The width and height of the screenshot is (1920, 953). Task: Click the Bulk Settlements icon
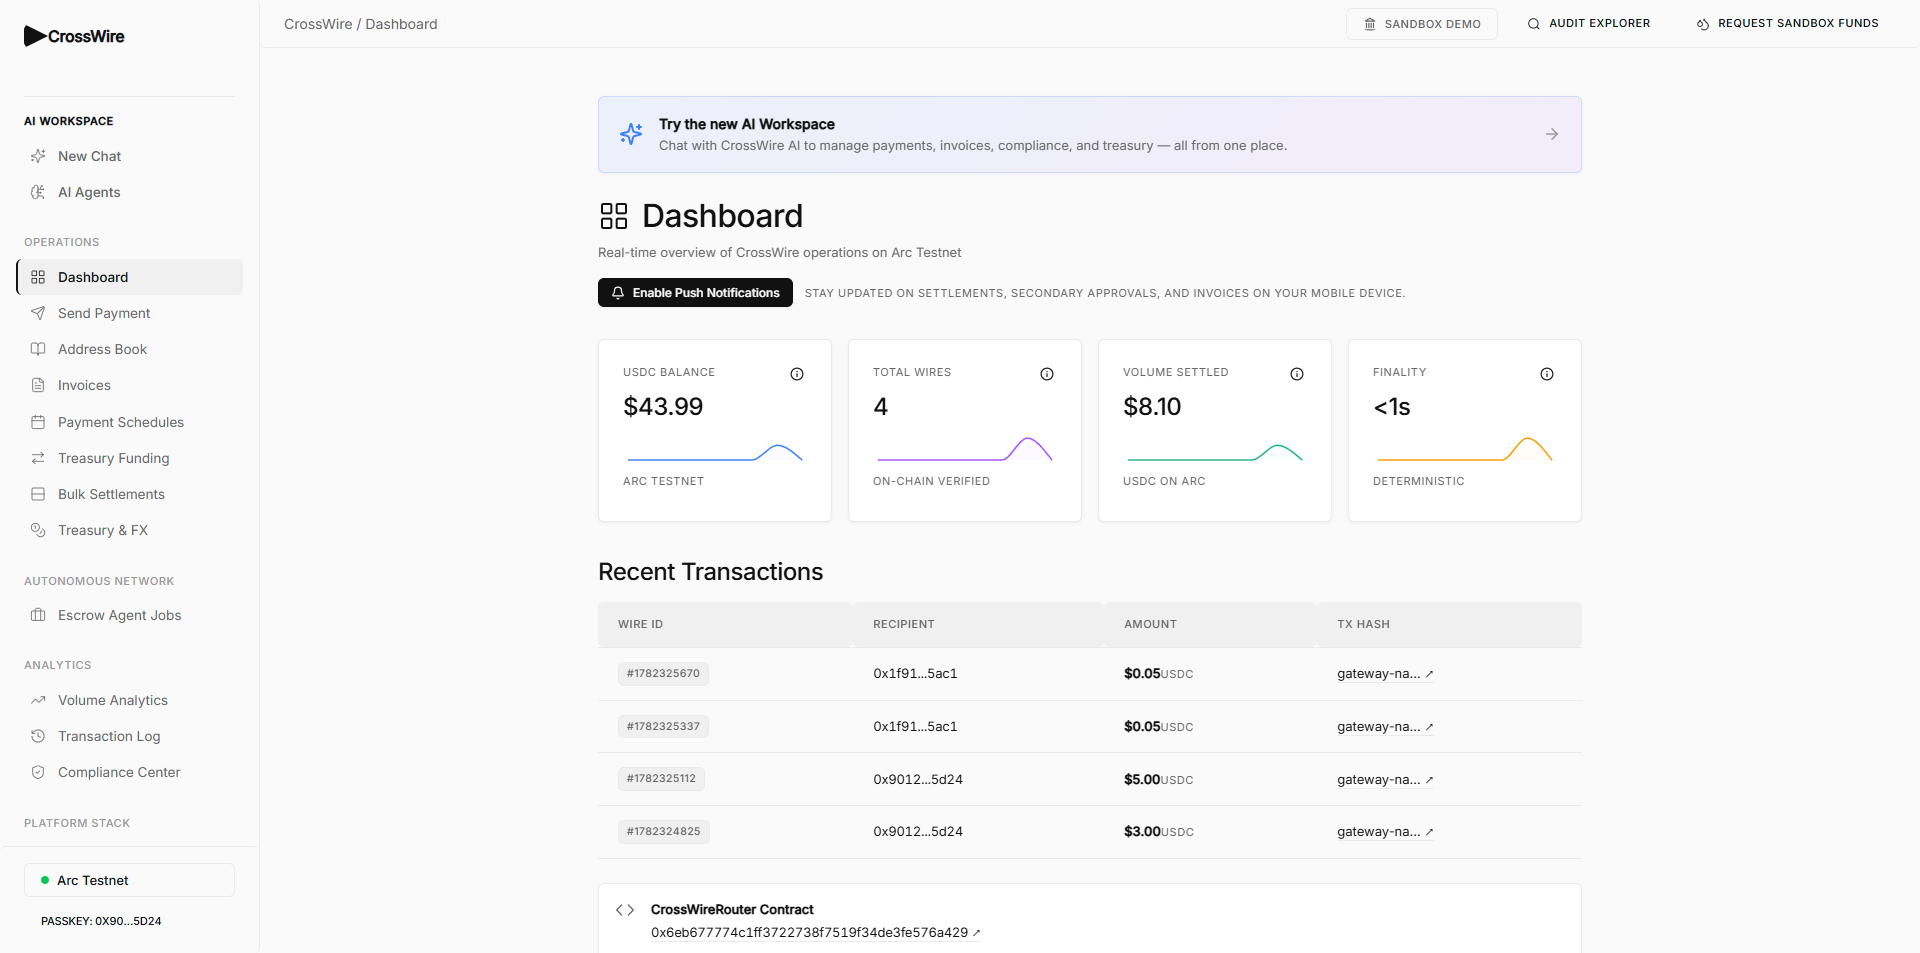[38, 494]
